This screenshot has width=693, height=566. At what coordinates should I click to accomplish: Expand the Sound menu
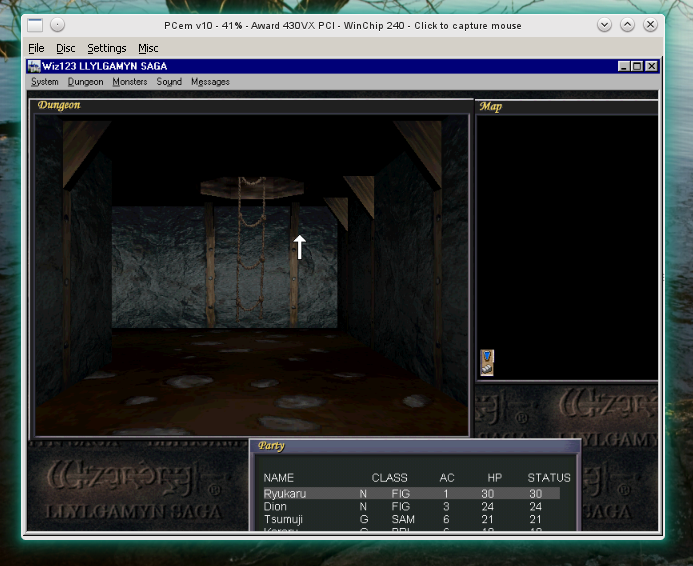pos(169,82)
